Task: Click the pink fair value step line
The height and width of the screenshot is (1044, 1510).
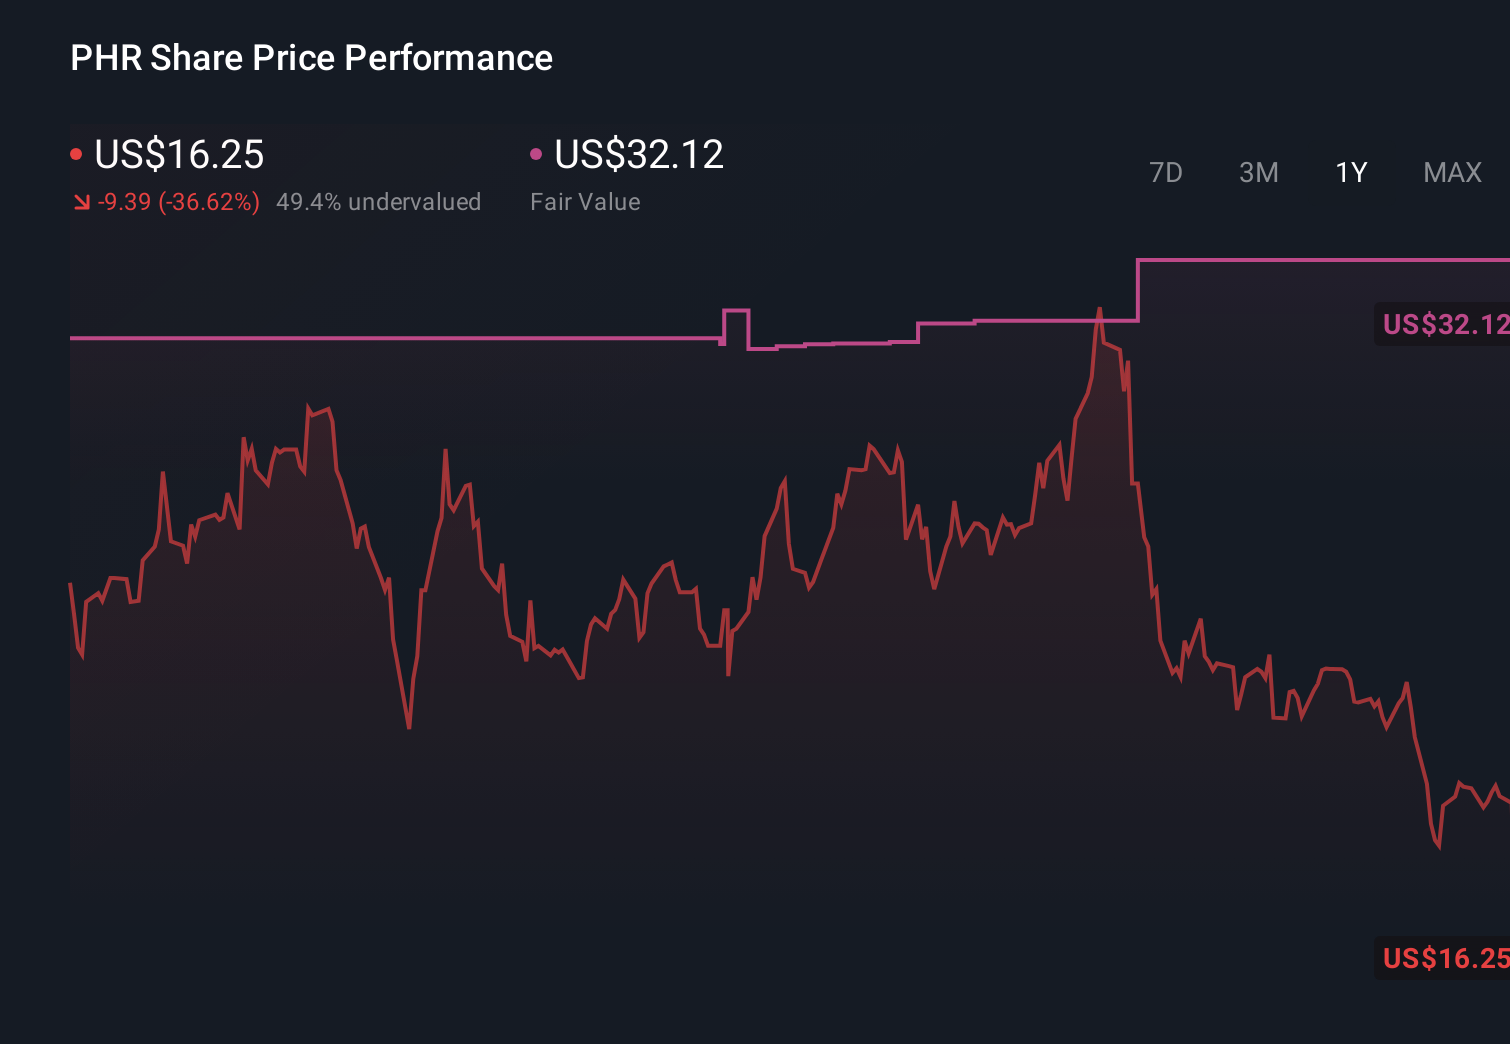Action: tap(400, 339)
